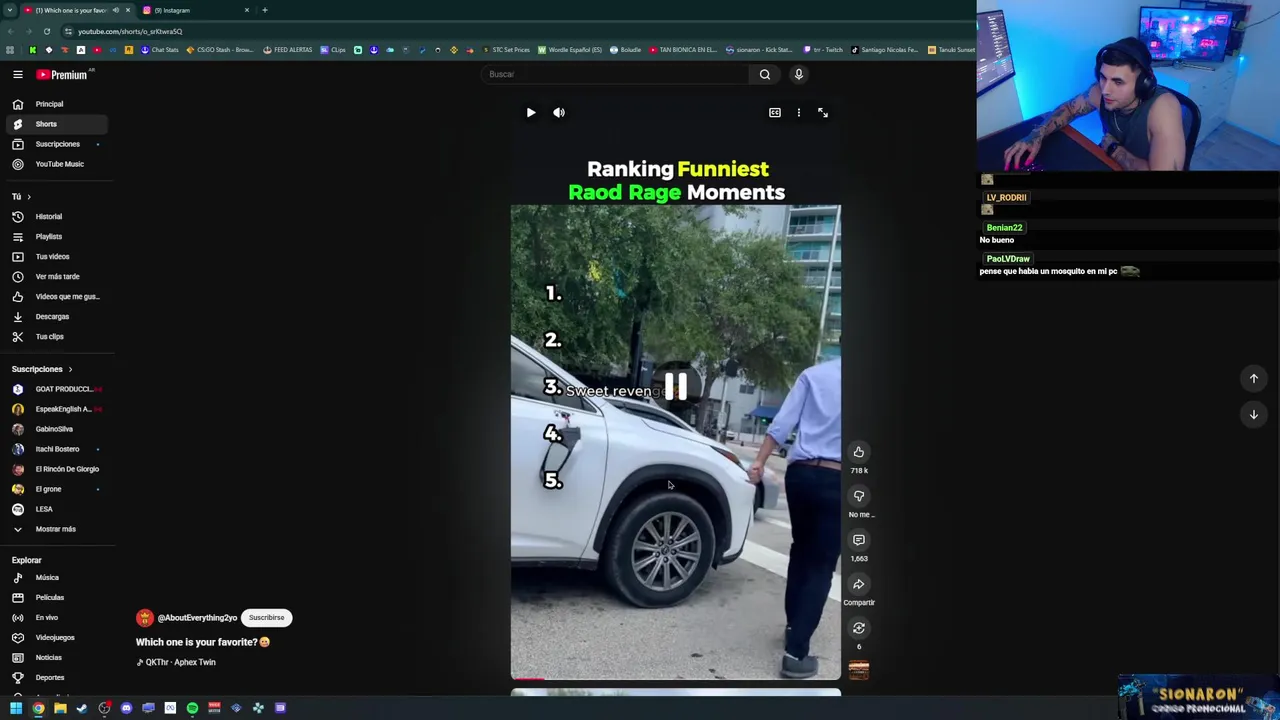Start voice search with microphone icon

pyautogui.click(x=798, y=74)
